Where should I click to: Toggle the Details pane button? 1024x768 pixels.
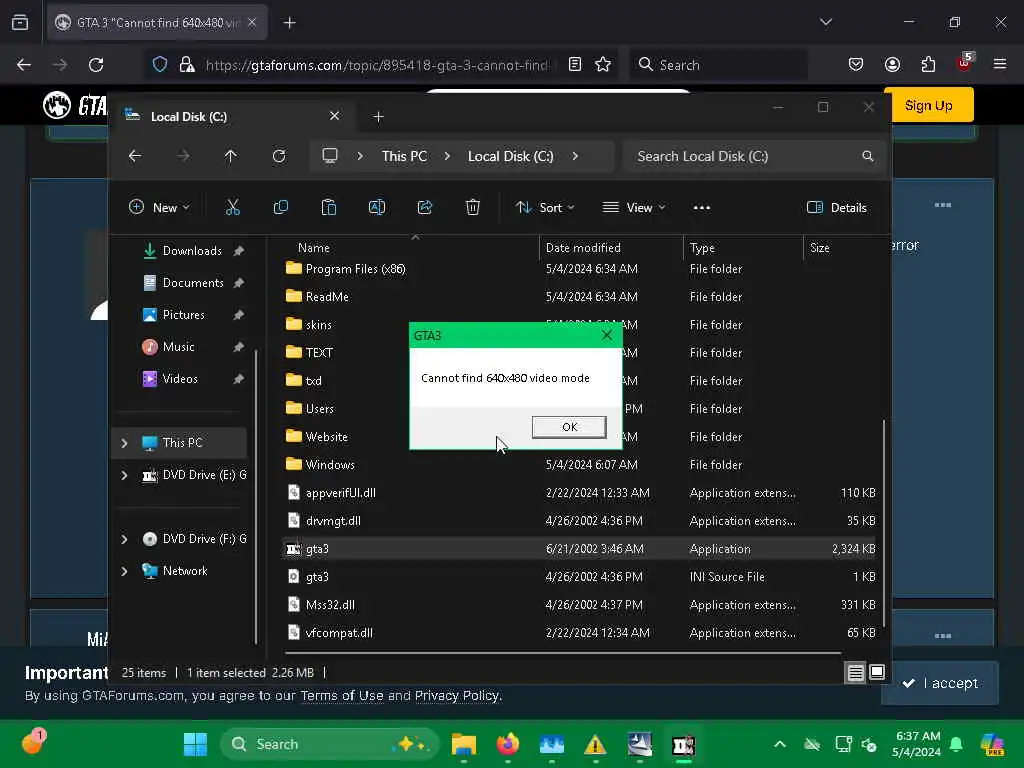click(x=837, y=208)
